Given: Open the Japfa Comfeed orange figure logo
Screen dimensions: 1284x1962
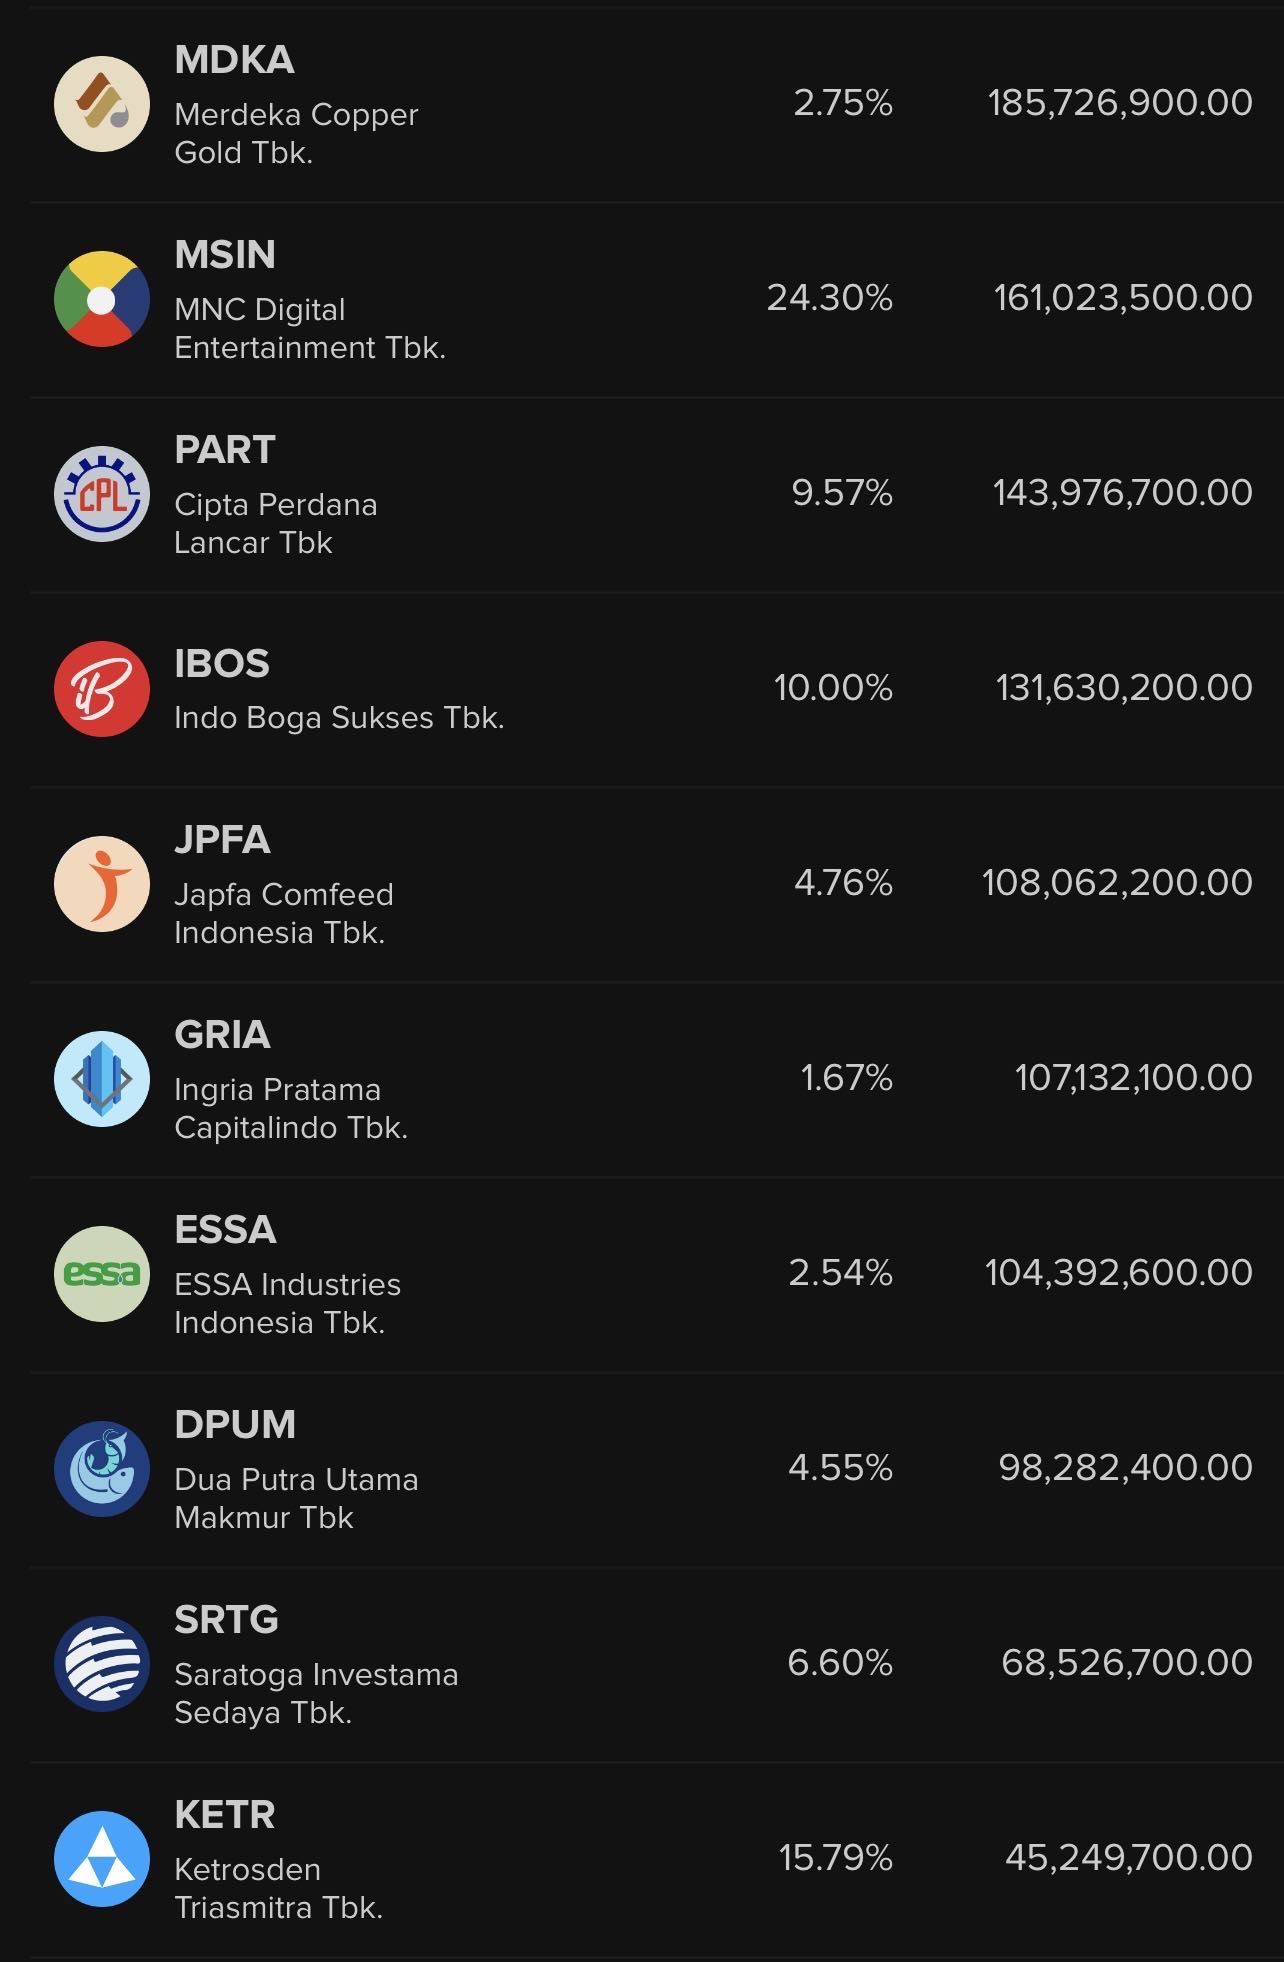Looking at the screenshot, I should pyautogui.click(x=102, y=884).
